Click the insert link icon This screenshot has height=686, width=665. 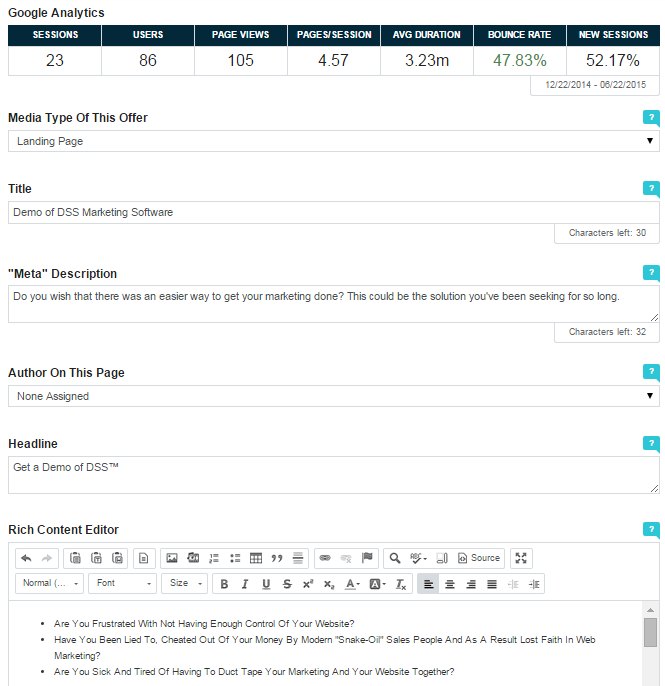[324, 558]
